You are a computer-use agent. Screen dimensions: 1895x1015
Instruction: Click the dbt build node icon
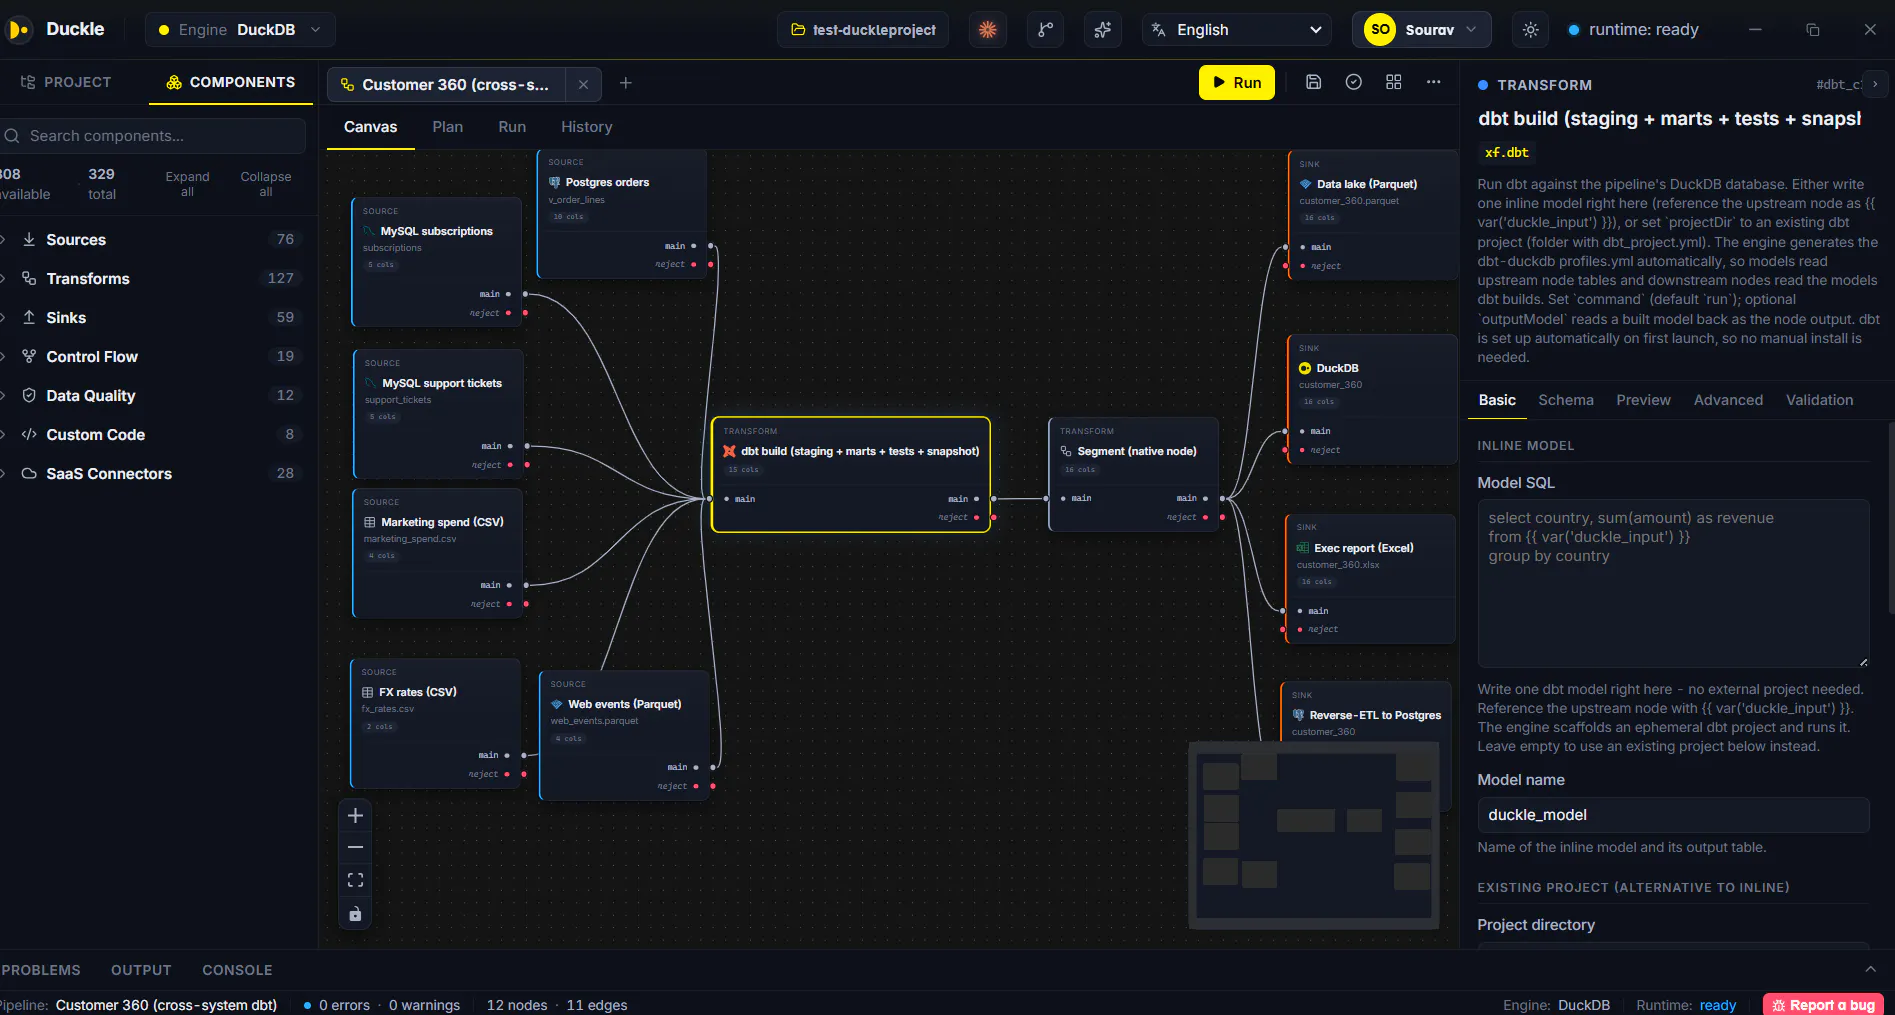(729, 451)
